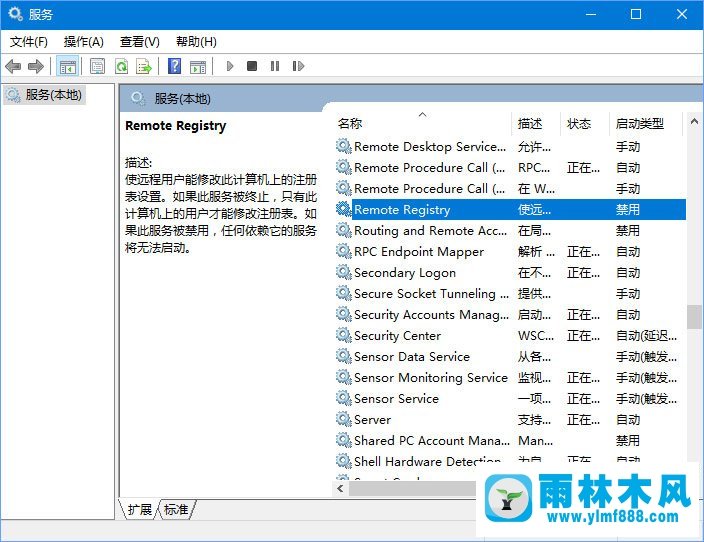Viewport: 704px width, 542px height.
Task: Select Routing and Remote Acc... row name
Action: 431,230
